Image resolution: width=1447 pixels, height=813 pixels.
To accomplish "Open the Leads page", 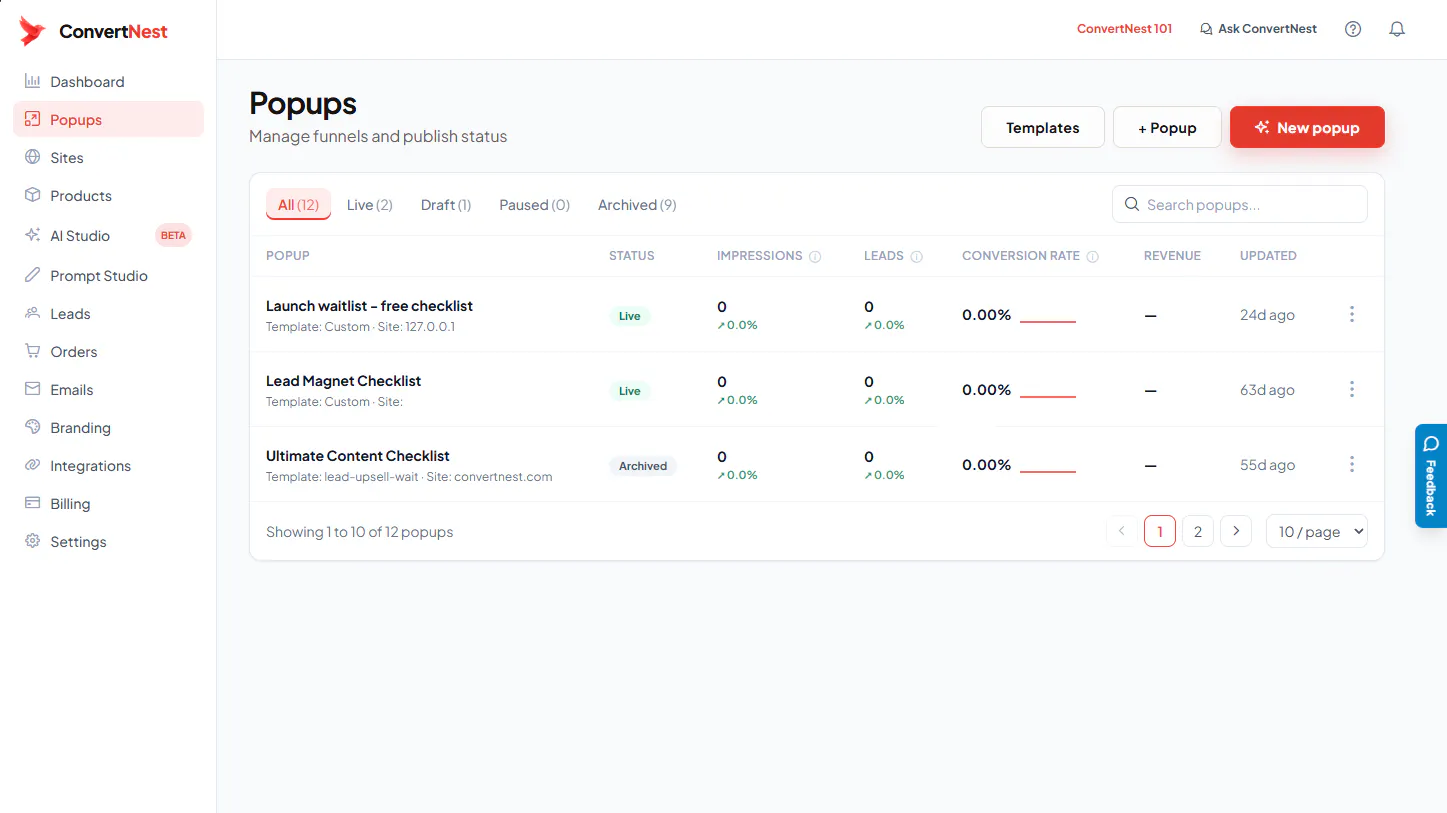I will (x=108, y=314).
